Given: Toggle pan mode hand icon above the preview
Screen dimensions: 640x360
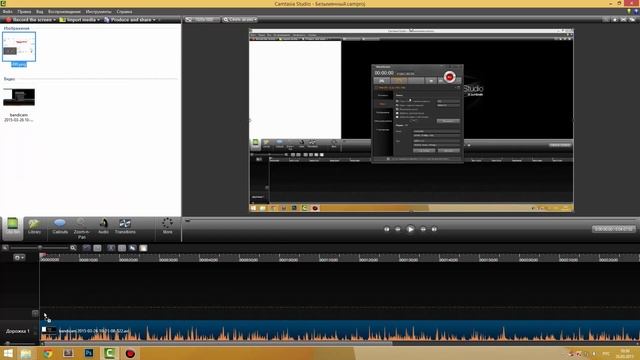Looking at the screenshot, I should coord(615,20).
